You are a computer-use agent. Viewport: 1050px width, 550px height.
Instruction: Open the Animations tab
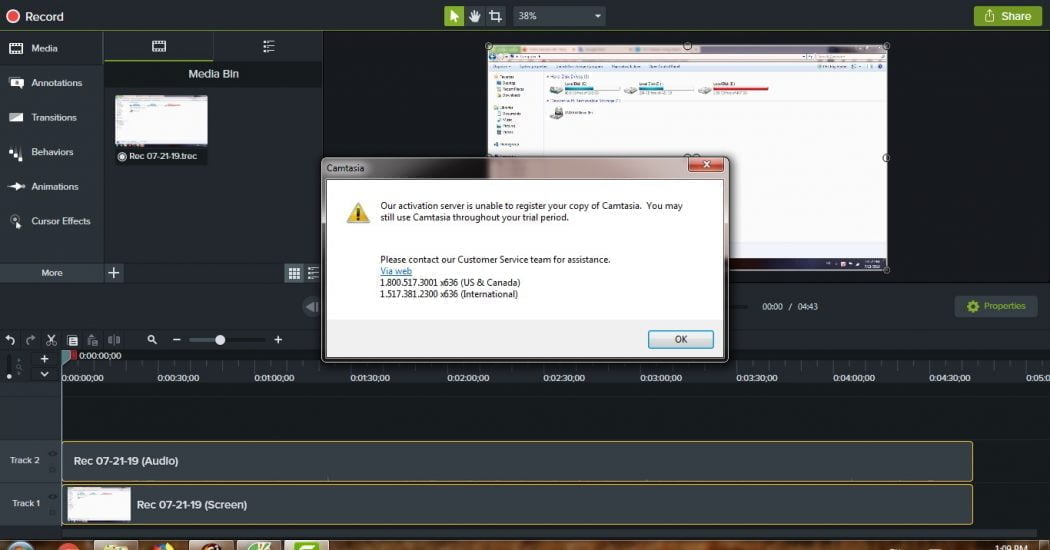[x=52, y=186]
